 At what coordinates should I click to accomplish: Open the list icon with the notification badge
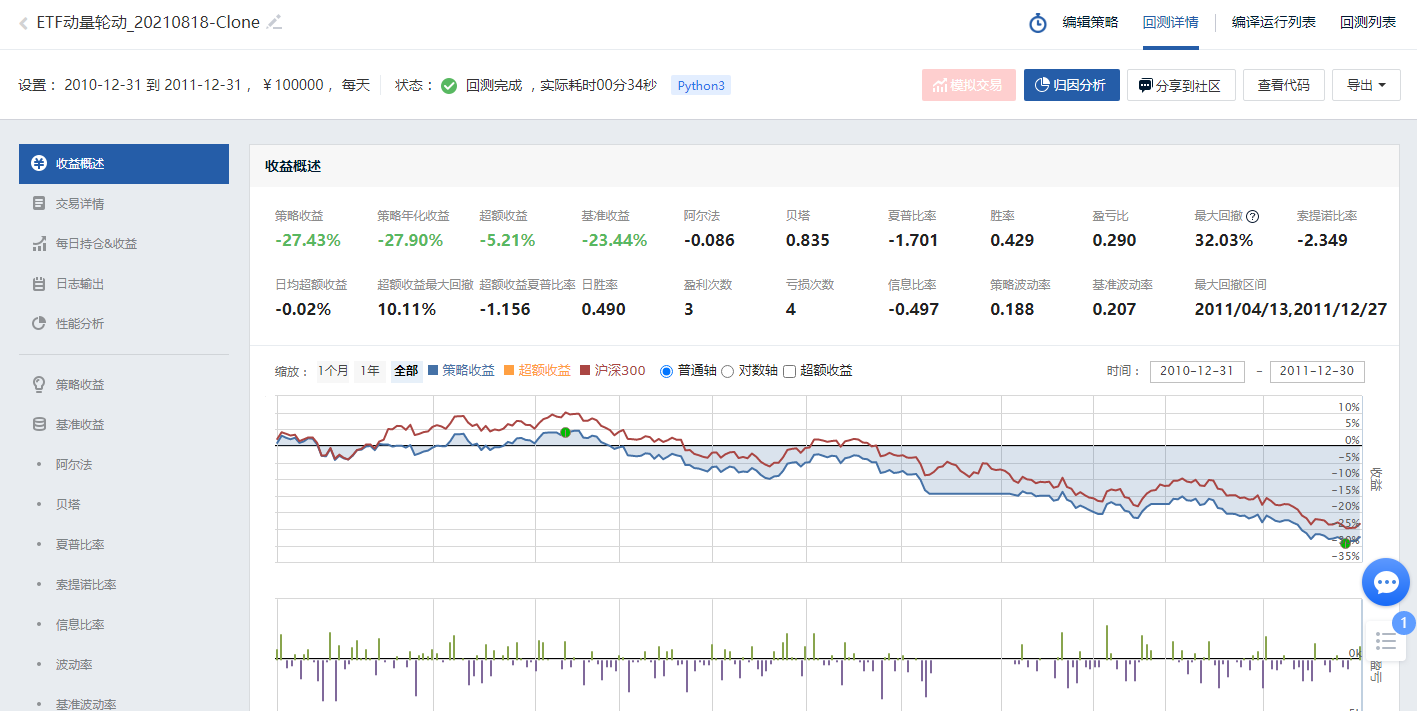(1386, 640)
